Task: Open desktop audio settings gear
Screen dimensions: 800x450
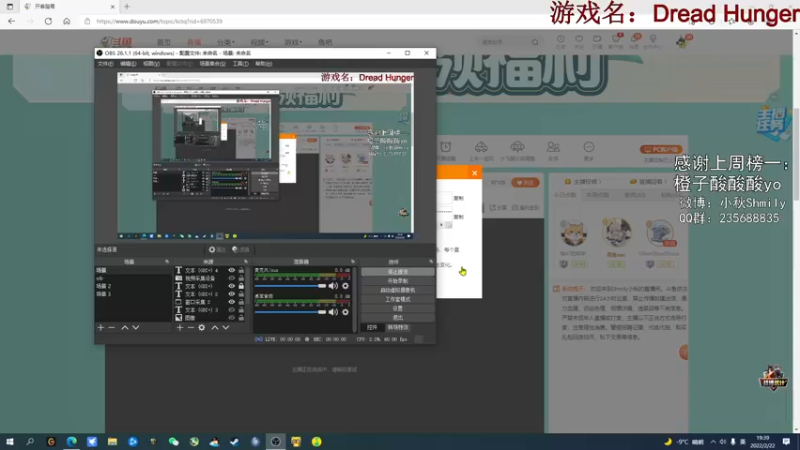Action: [x=345, y=312]
